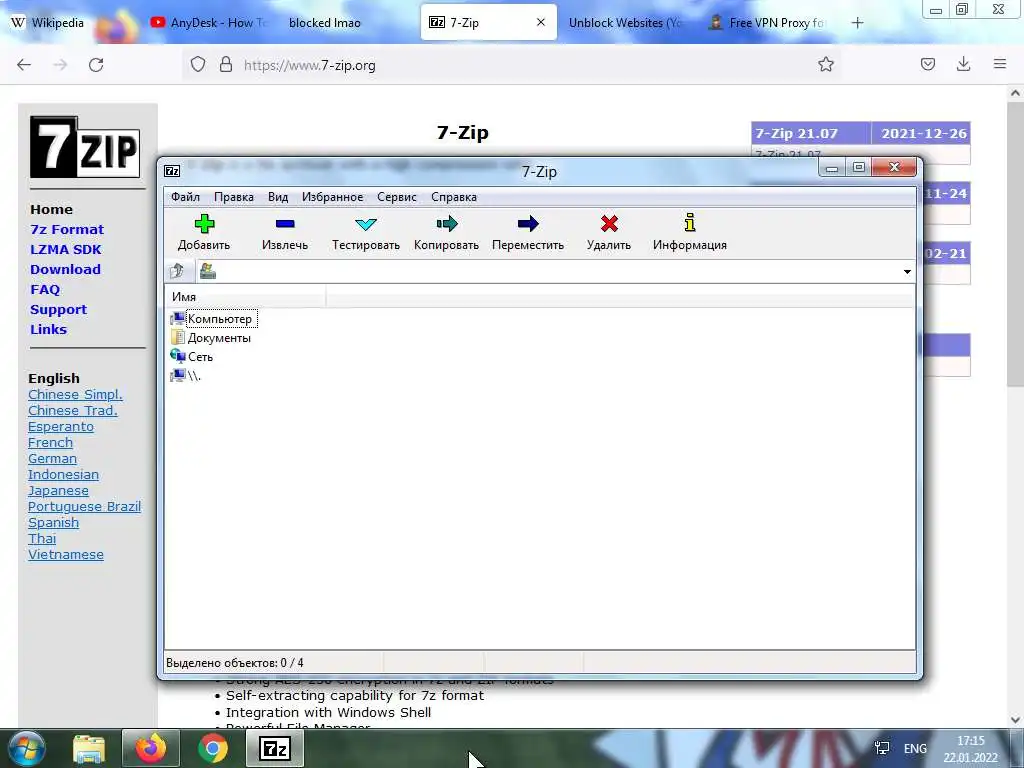Reload the page in Firefox
The height and width of the screenshot is (768, 1024).
96,65
